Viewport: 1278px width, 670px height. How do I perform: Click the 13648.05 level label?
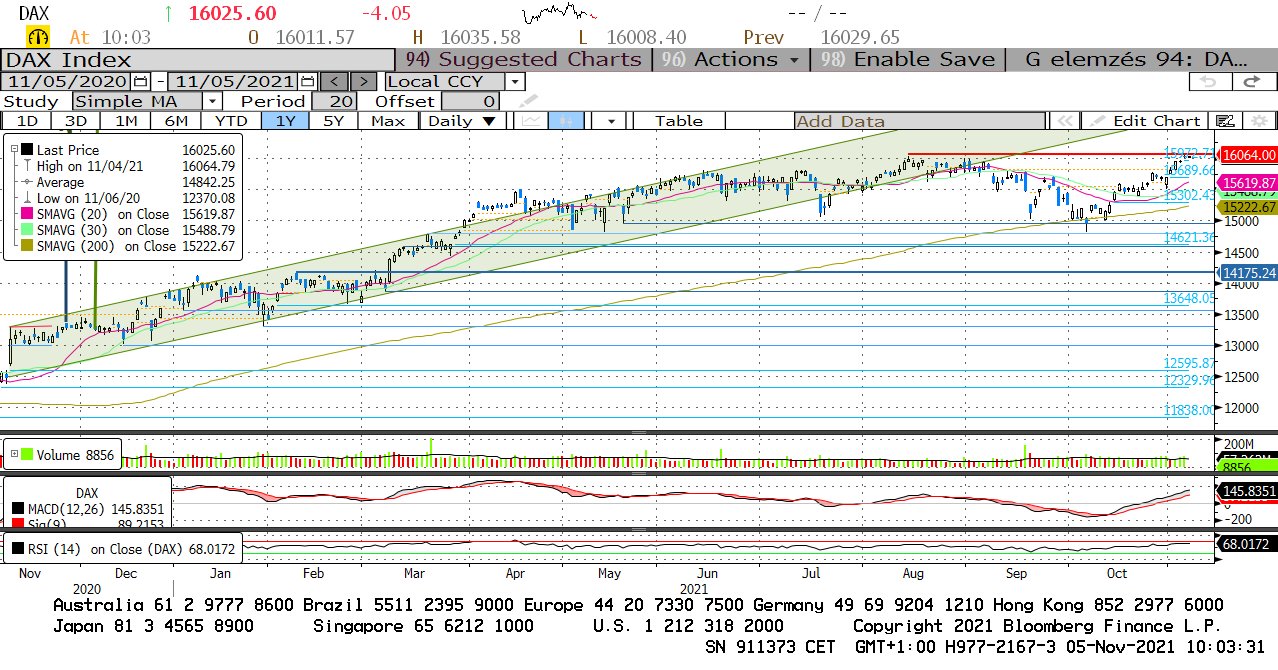1189,298
